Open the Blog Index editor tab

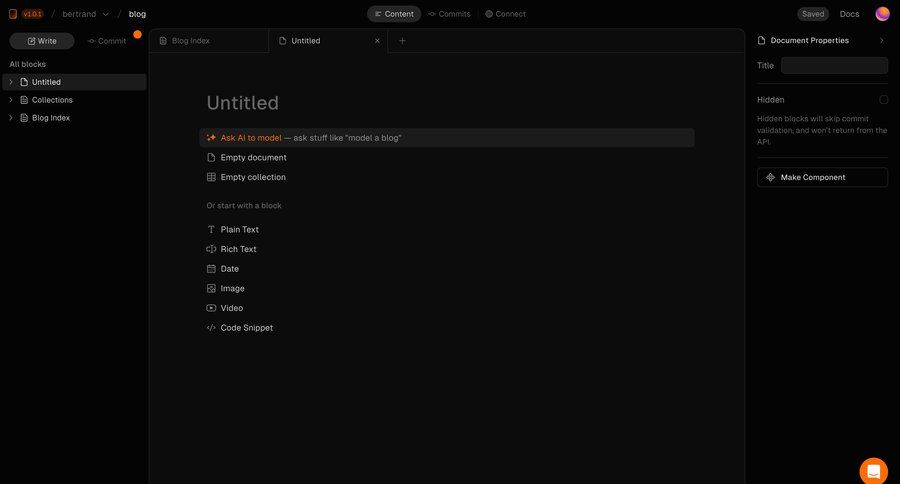(x=209, y=41)
